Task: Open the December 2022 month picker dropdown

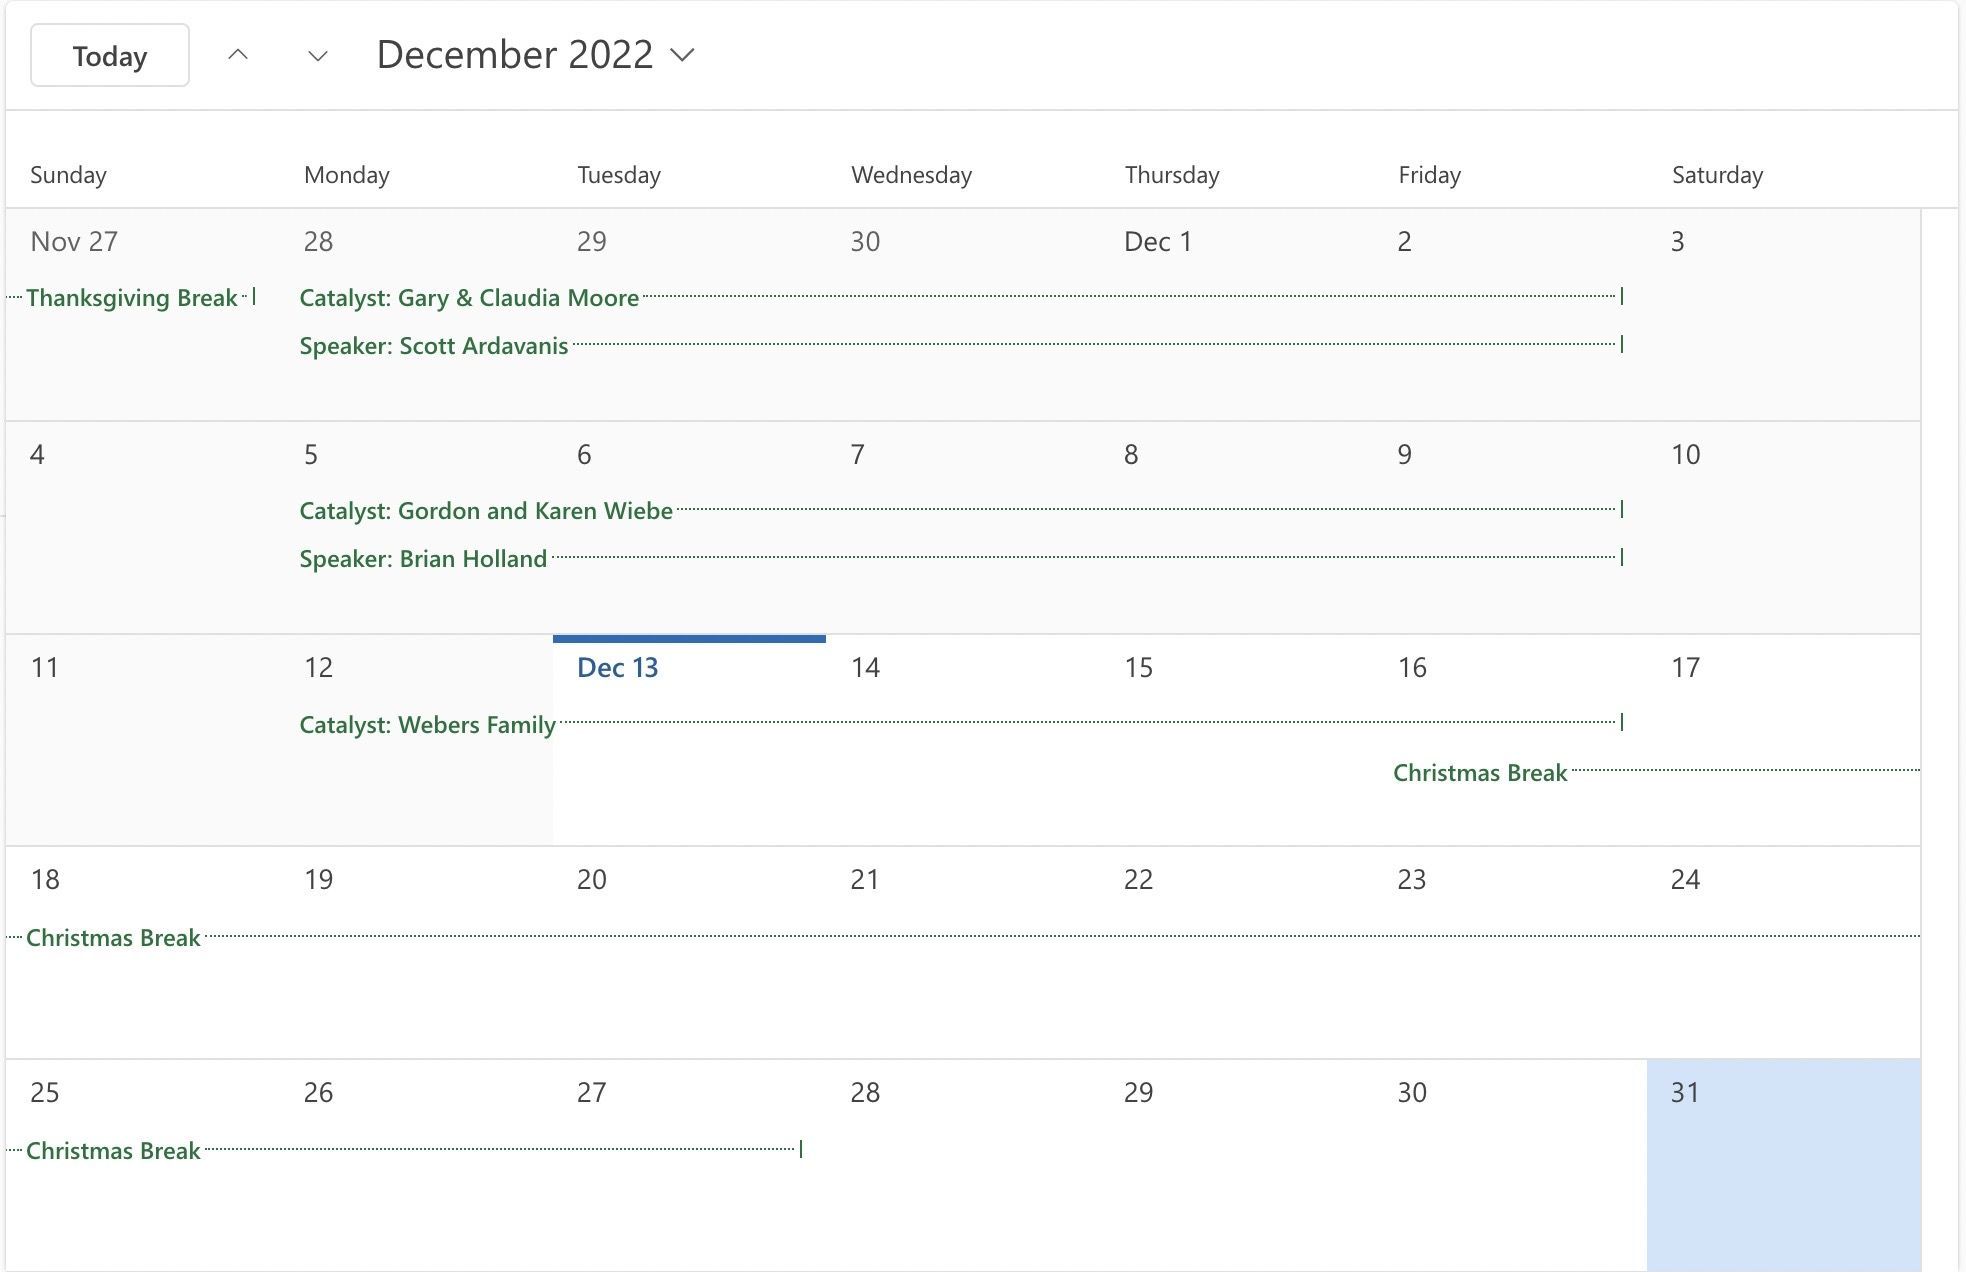Action: coord(535,54)
